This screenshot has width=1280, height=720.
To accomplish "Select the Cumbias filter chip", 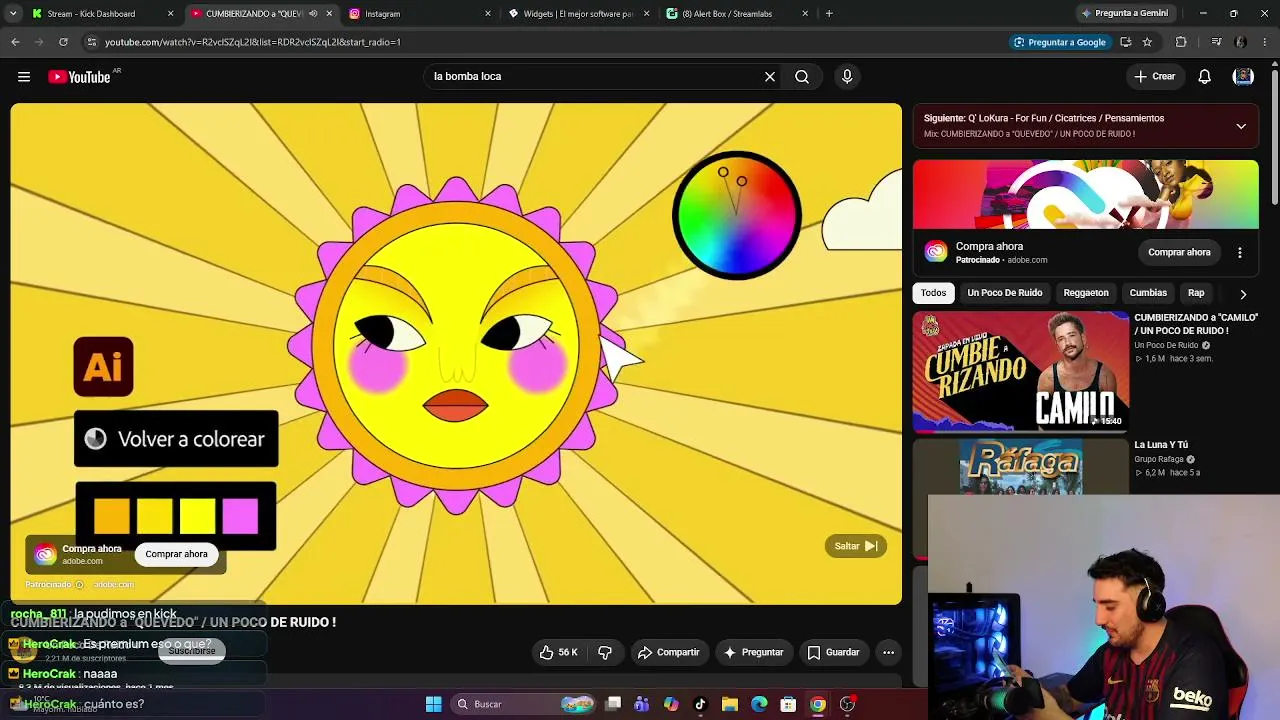I will click(x=1148, y=293).
